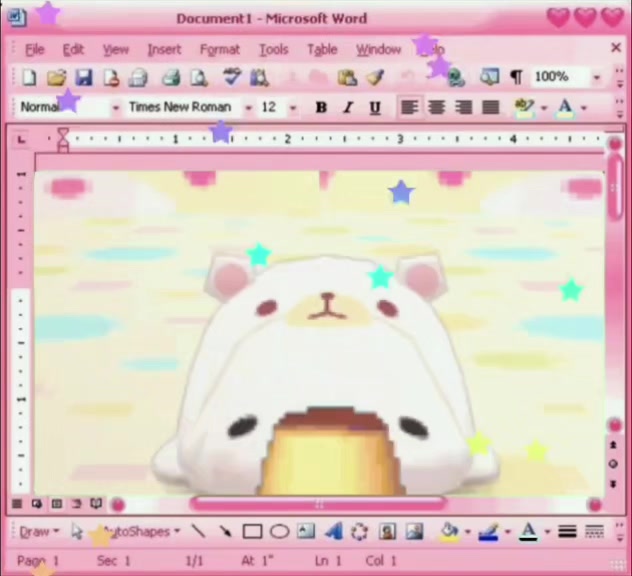The width and height of the screenshot is (632, 576).
Task: Open the Table menu
Action: coord(322,50)
